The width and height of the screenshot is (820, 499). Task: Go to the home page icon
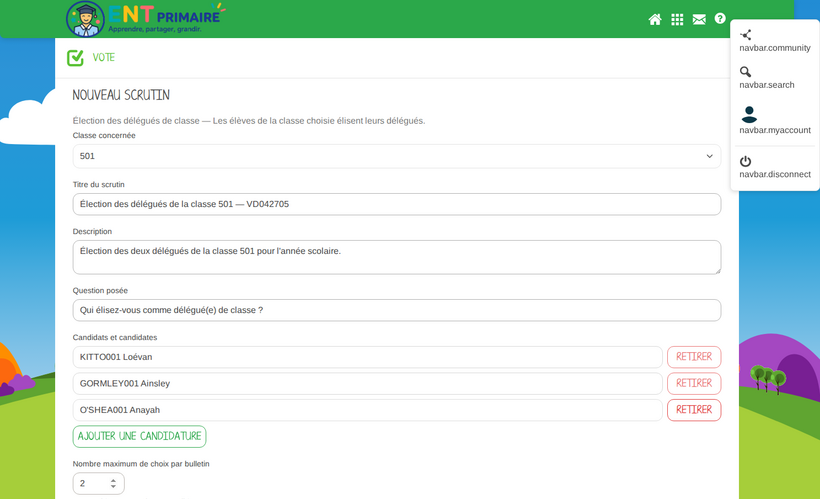pyautogui.click(x=655, y=19)
